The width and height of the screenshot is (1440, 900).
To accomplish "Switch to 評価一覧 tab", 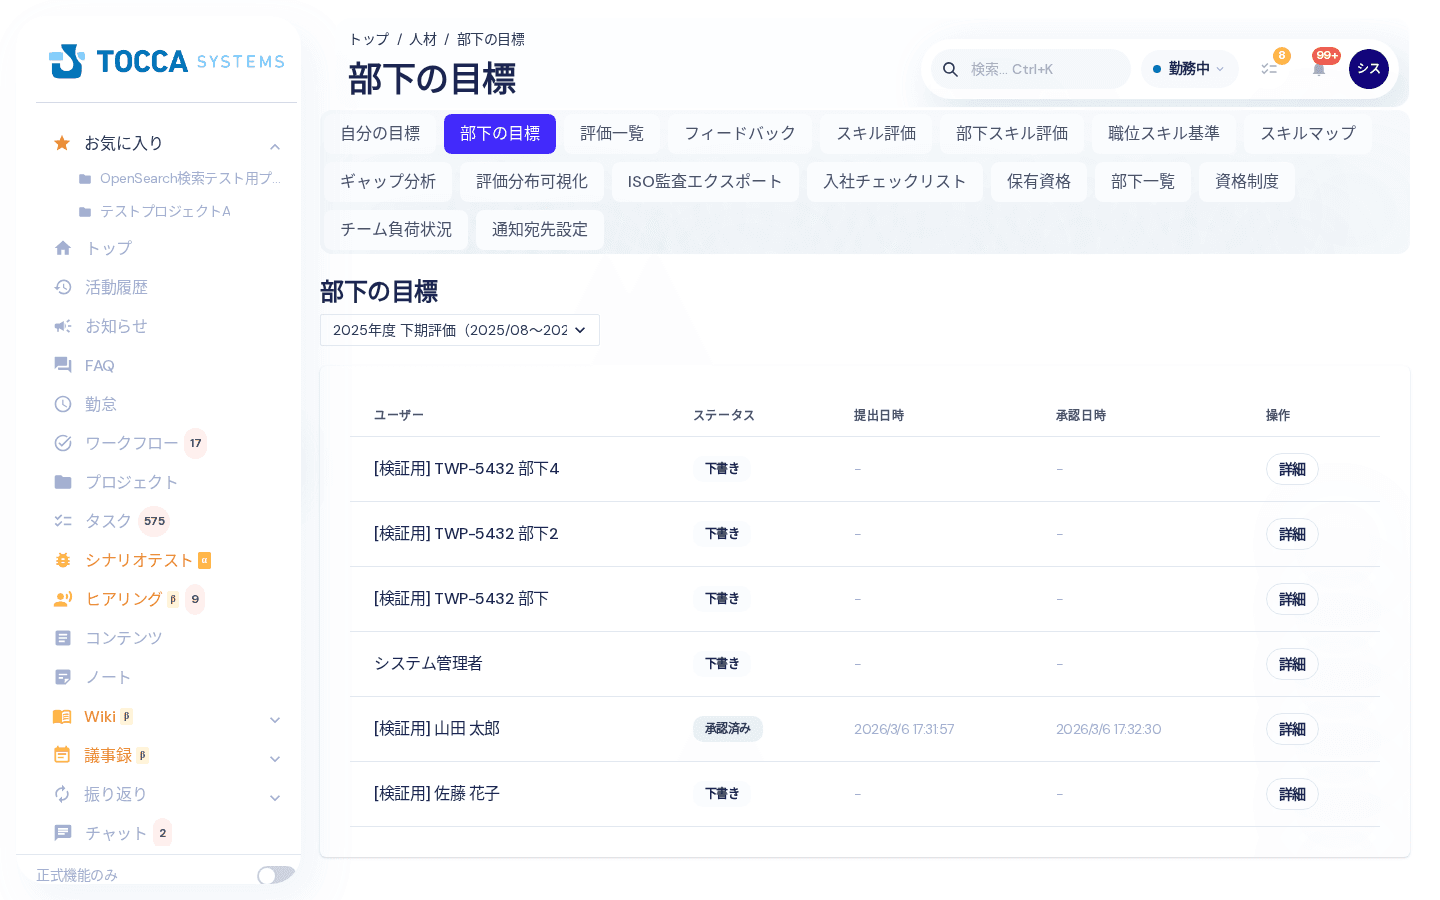I will point(612,134).
